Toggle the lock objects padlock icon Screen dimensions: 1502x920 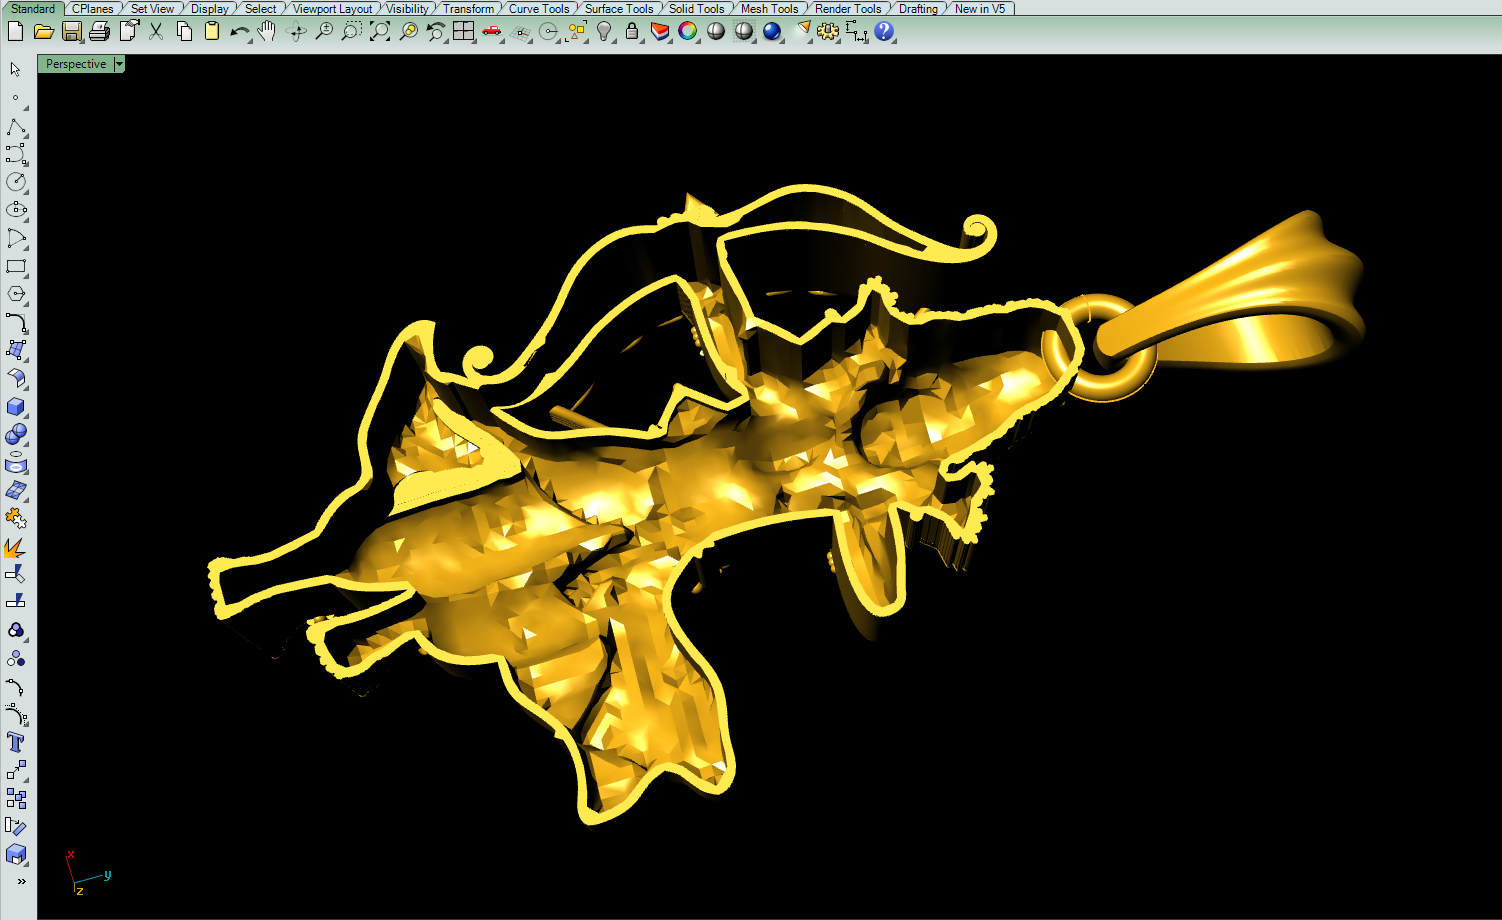632,32
